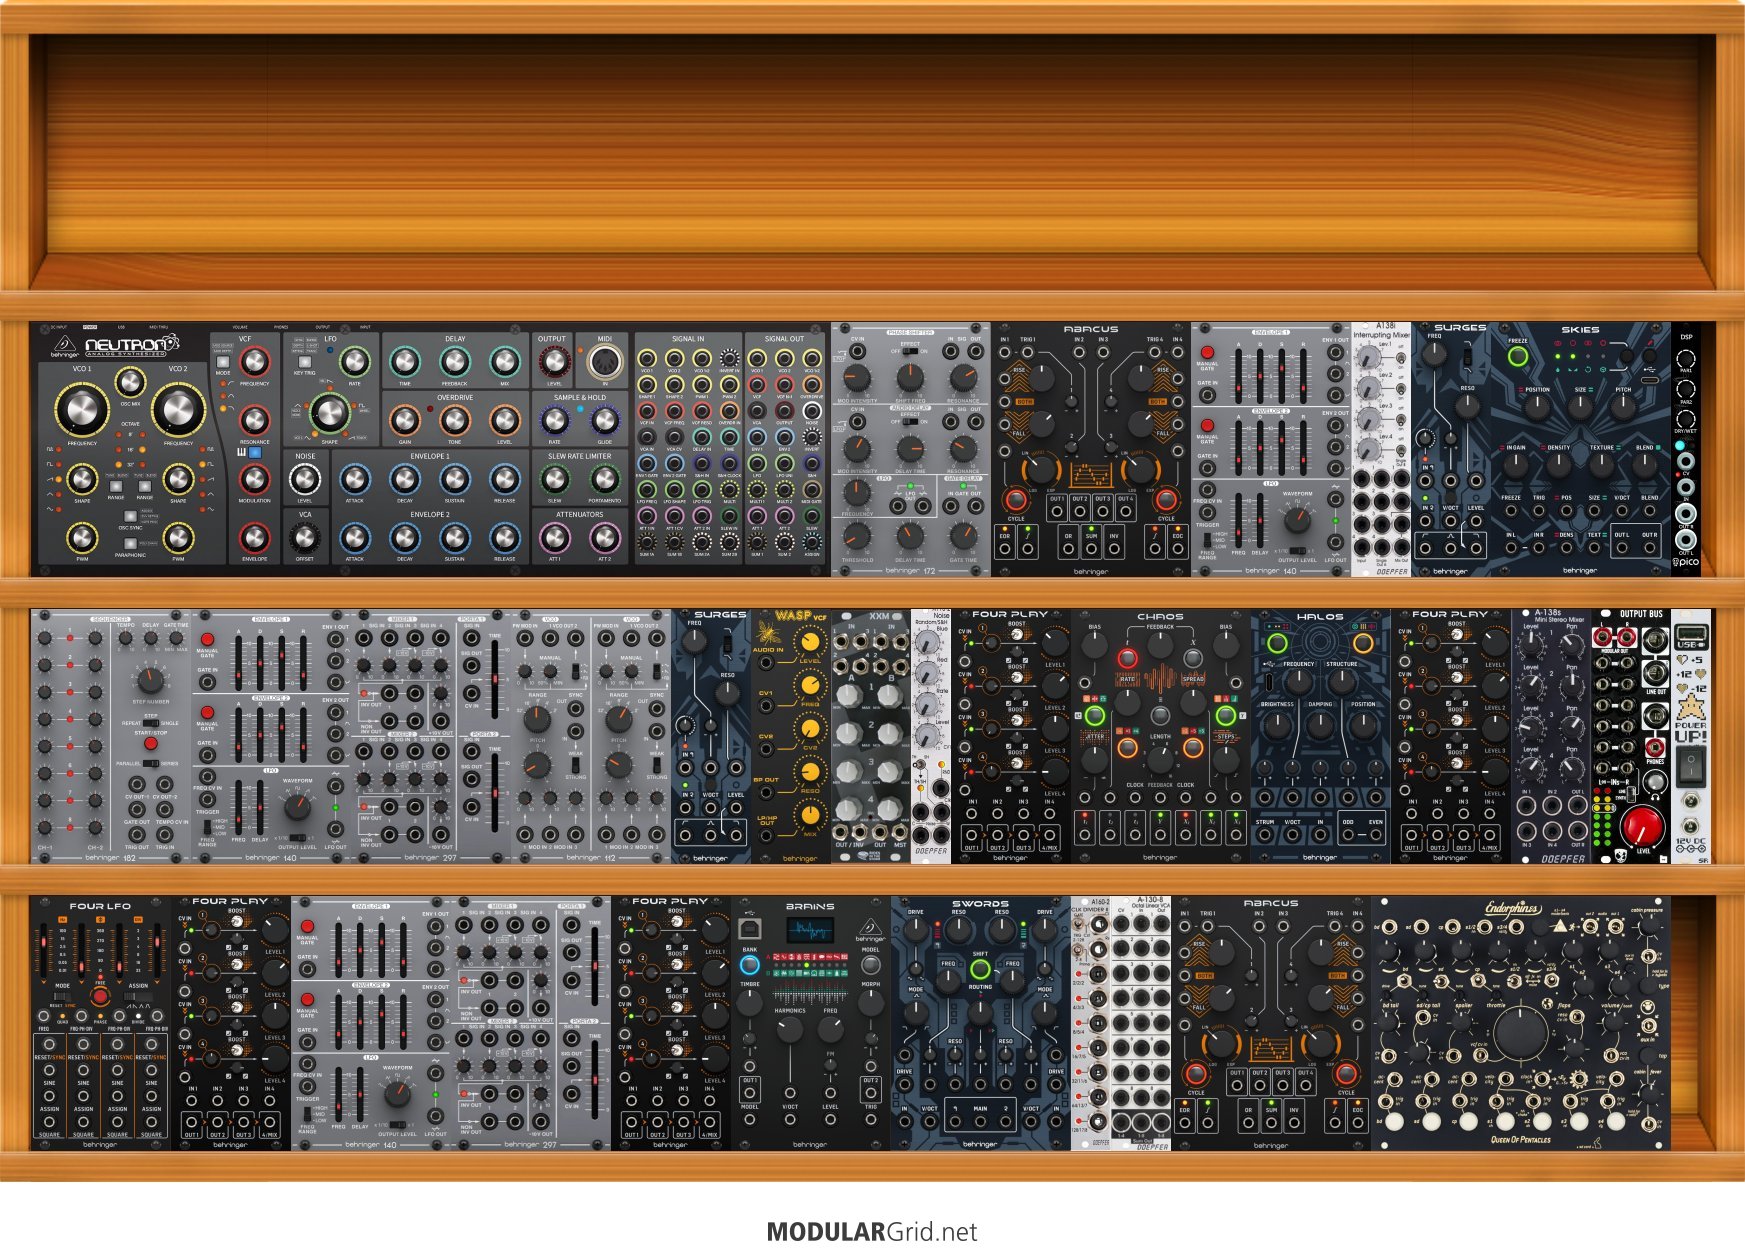
Task: Click the Wasp VCF Mix knob
Action: point(810,817)
